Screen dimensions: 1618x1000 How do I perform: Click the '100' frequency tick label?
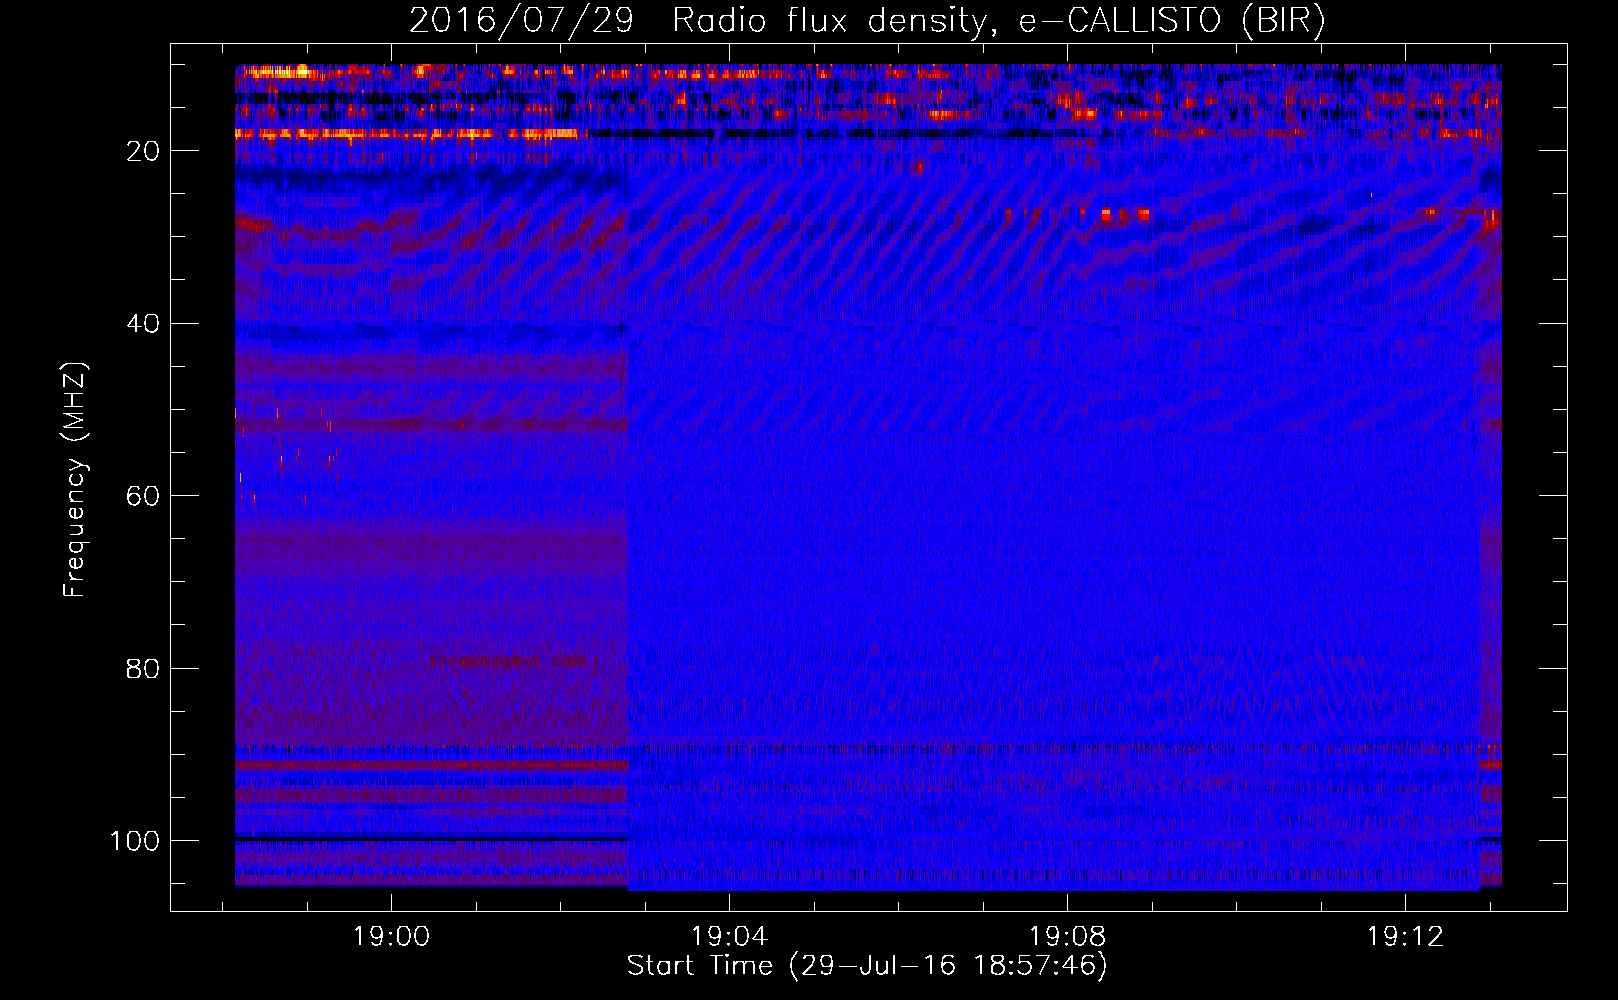tap(135, 841)
